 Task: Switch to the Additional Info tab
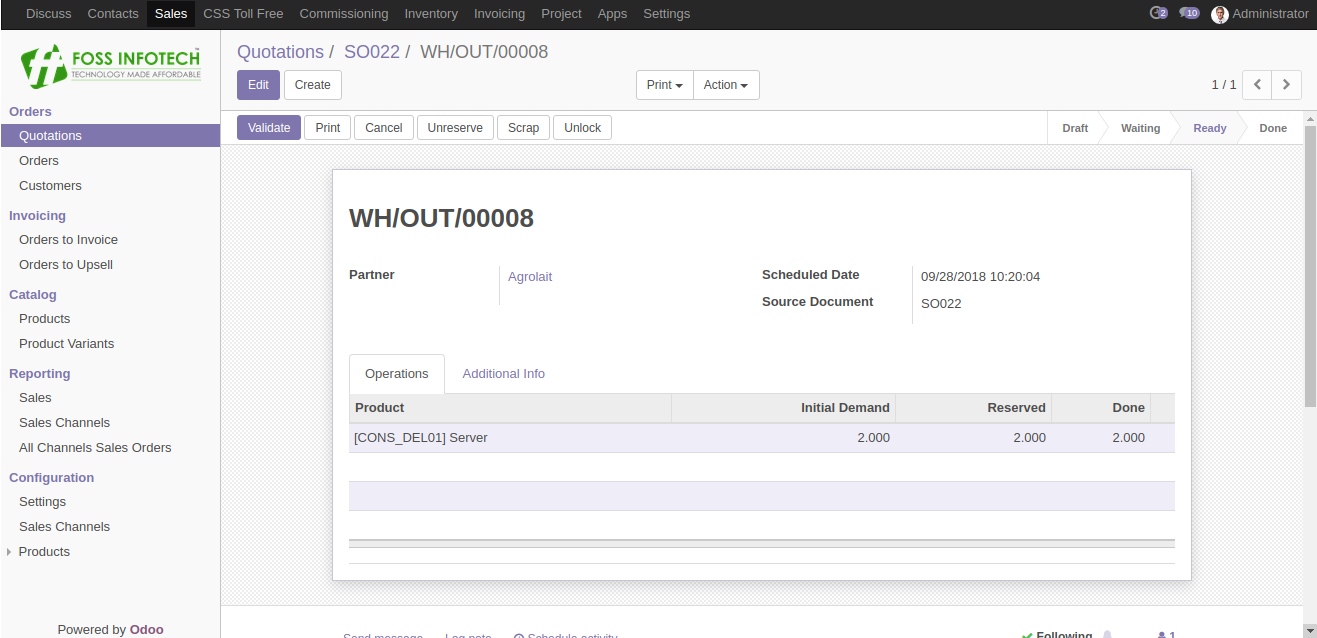pyautogui.click(x=504, y=374)
